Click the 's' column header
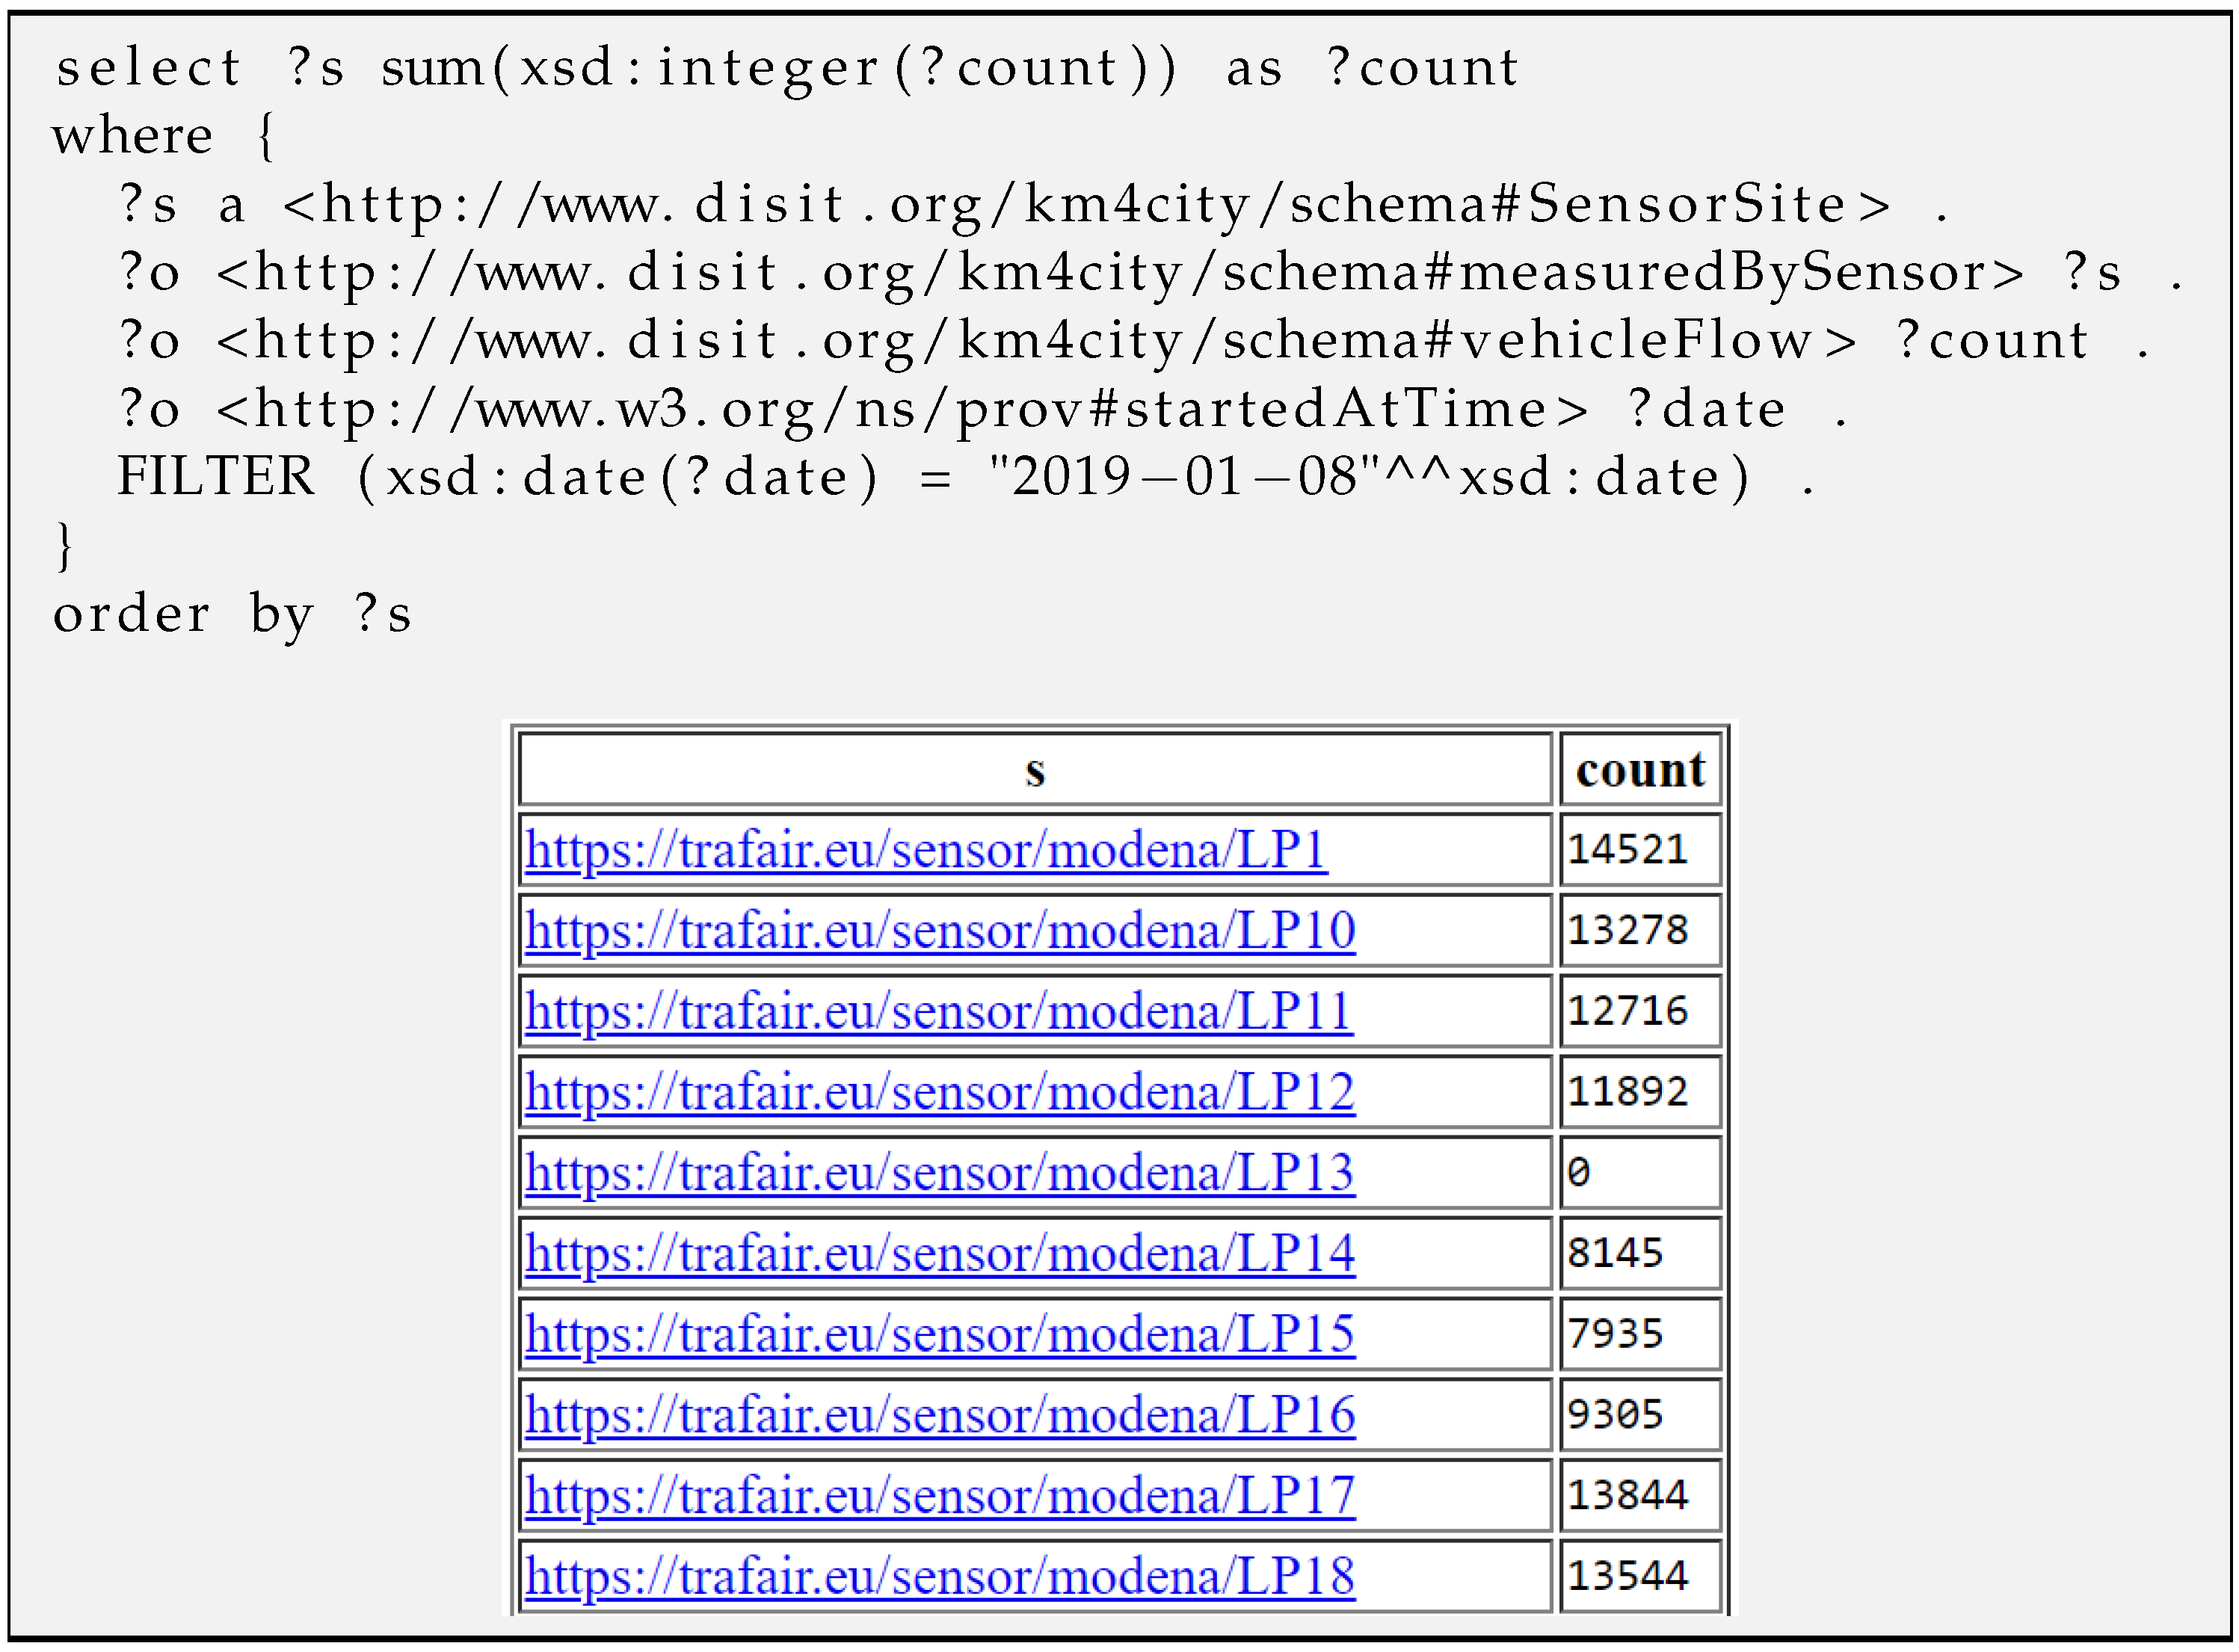Screen dimensions: 2239x1652 (1035, 771)
